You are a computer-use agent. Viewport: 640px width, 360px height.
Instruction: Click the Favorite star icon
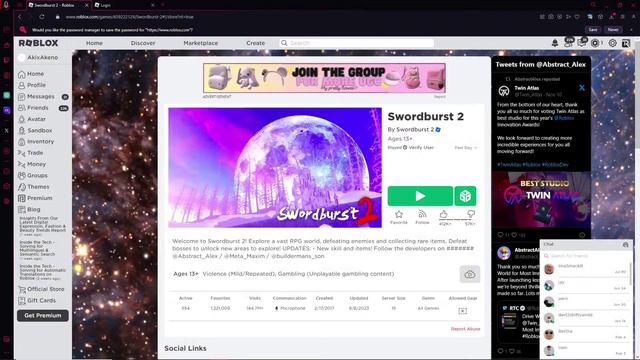(x=399, y=214)
